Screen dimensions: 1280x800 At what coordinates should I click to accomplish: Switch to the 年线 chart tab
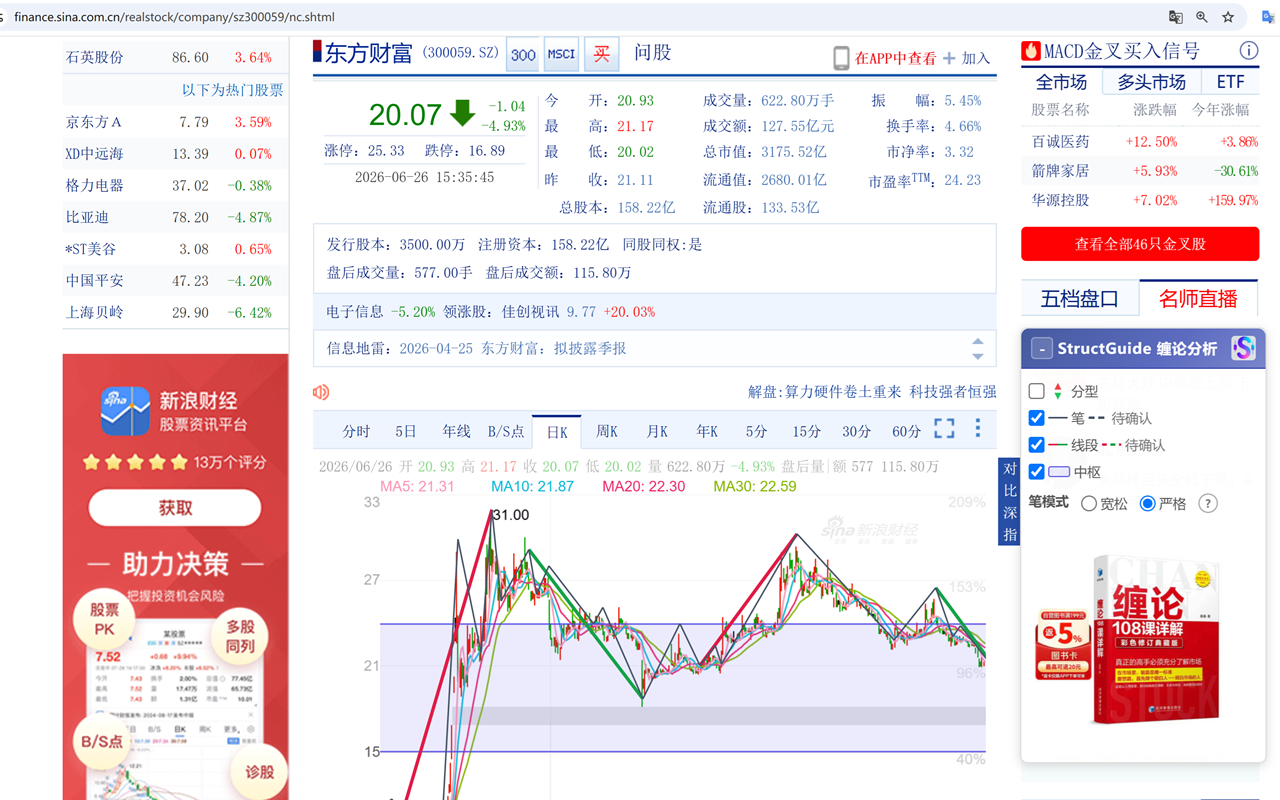456,432
